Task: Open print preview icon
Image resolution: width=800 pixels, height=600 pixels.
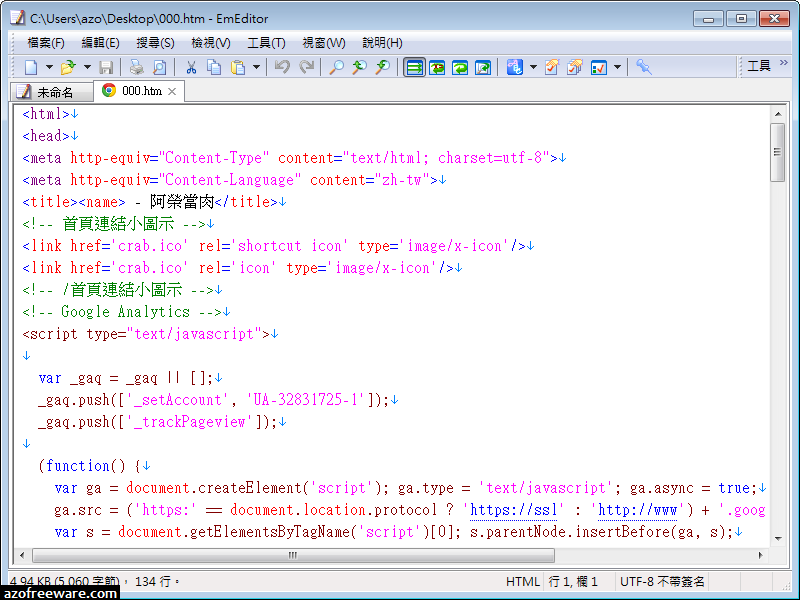Action: [160, 67]
